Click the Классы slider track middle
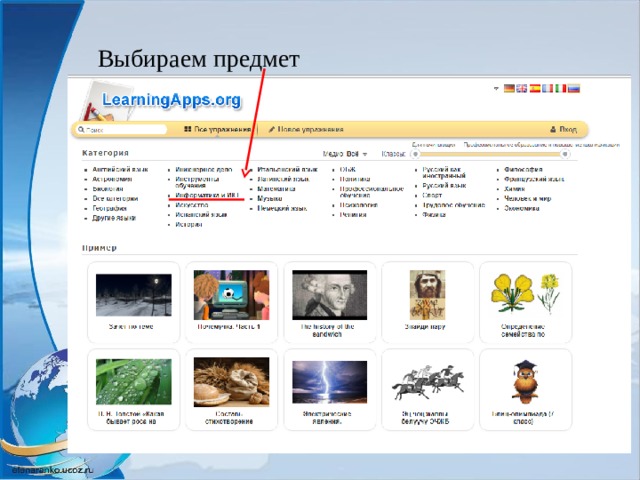 [490, 154]
